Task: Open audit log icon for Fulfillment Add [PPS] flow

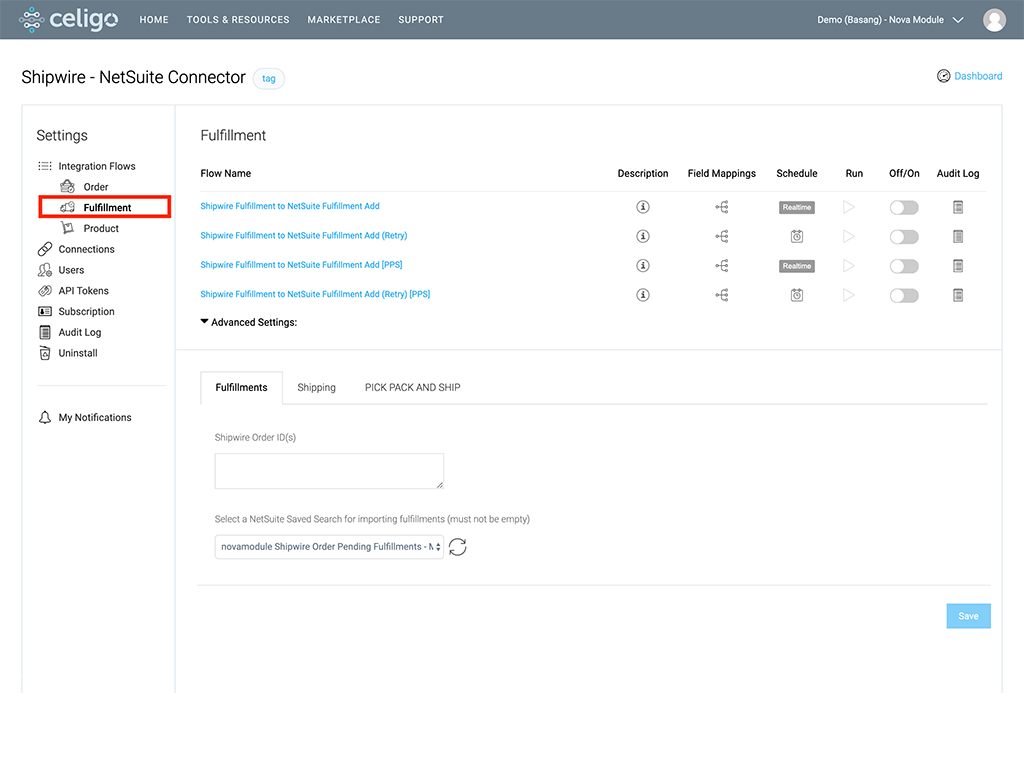Action: (958, 266)
